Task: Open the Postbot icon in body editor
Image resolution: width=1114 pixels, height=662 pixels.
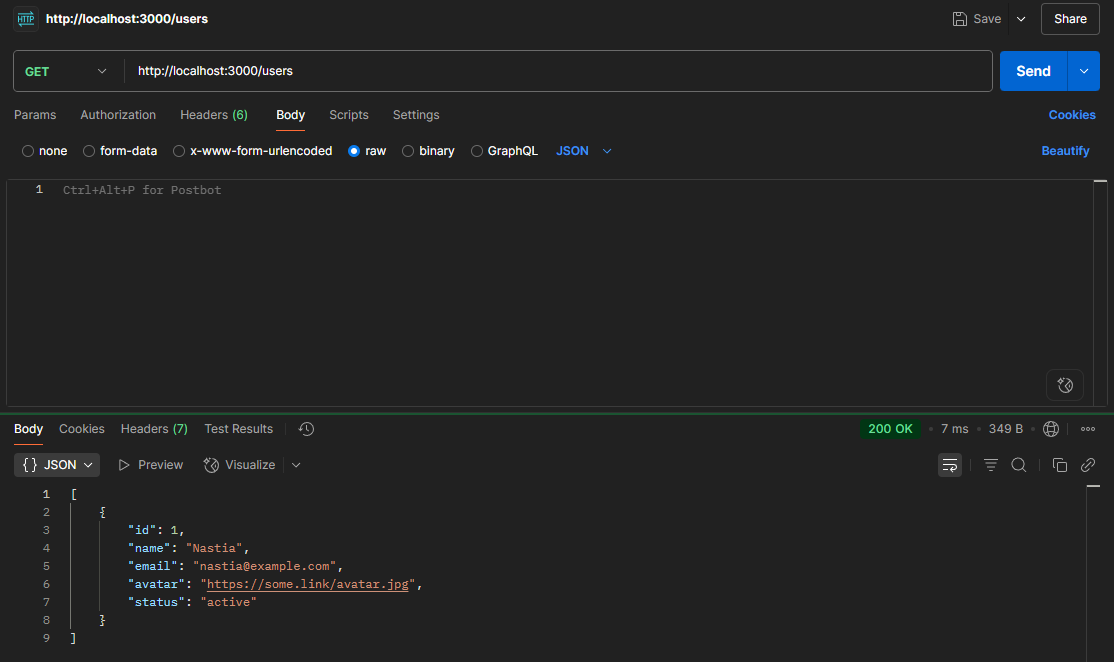Action: (1065, 385)
